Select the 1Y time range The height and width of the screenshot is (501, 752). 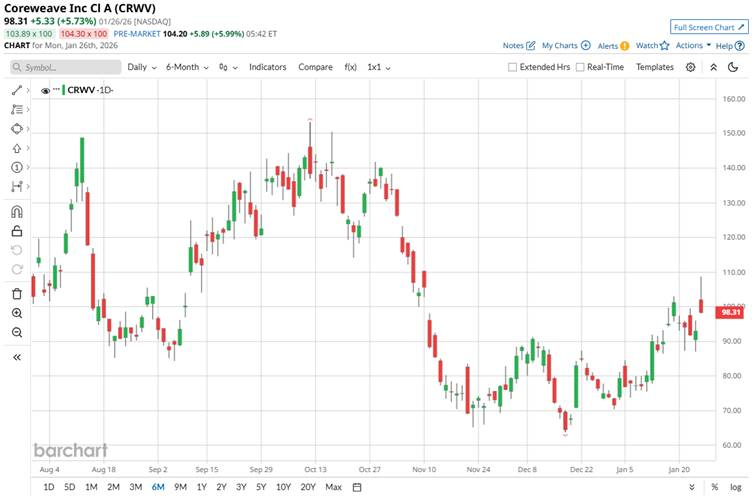[x=201, y=487]
